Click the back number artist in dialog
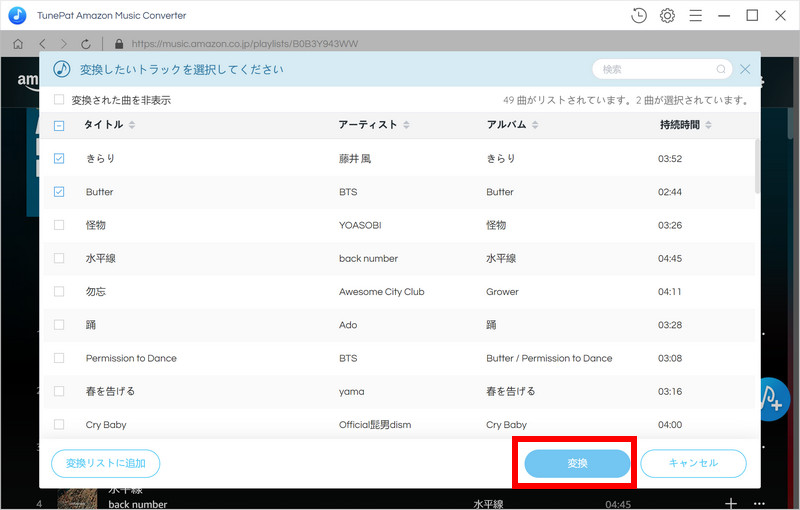Screen dimensions: 800x510 [368, 259]
